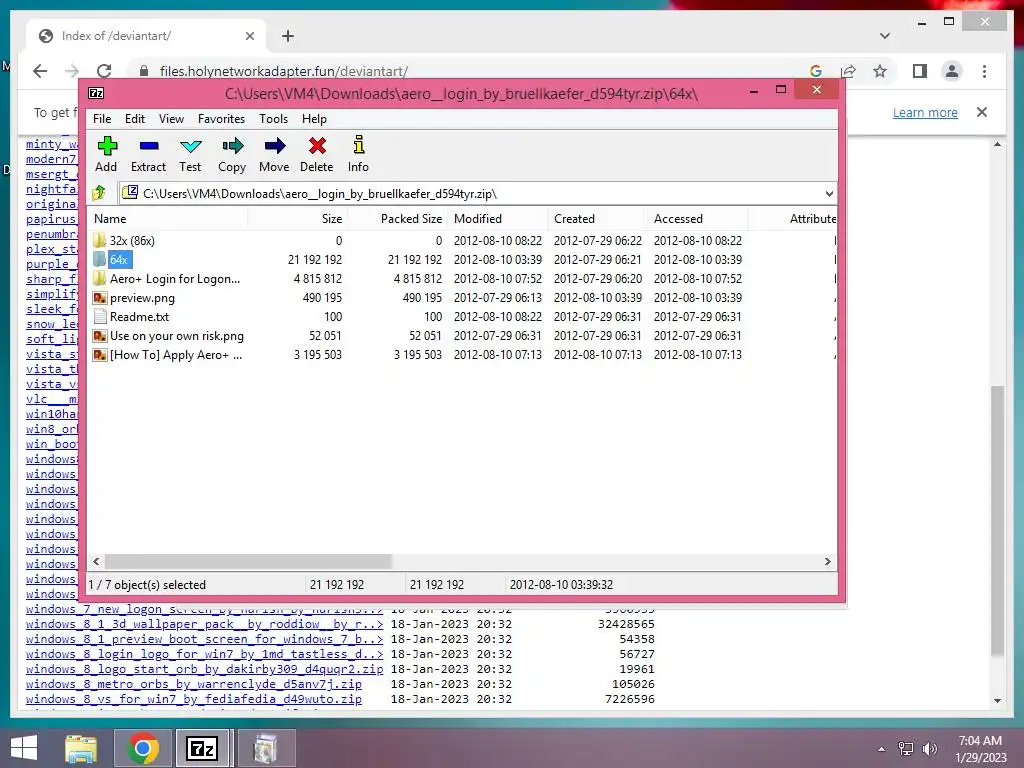Click 7-Zip icon in taskbar
The image size is (1024, 768).
coord(202,748)
